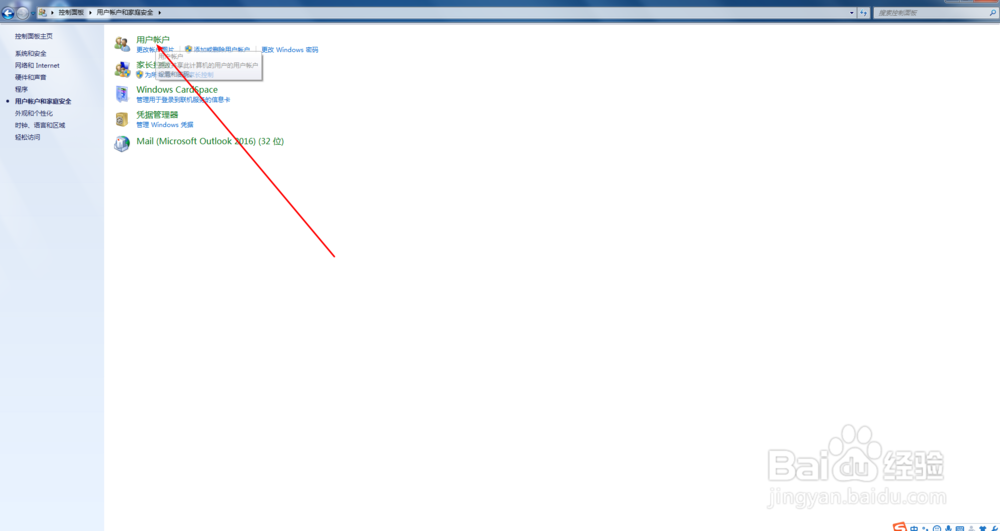This screenshot has width=1000, height=531.
Task: Open 添加或删除用户帐户 link
Action: pyautogui.click(x=222, y=50)
